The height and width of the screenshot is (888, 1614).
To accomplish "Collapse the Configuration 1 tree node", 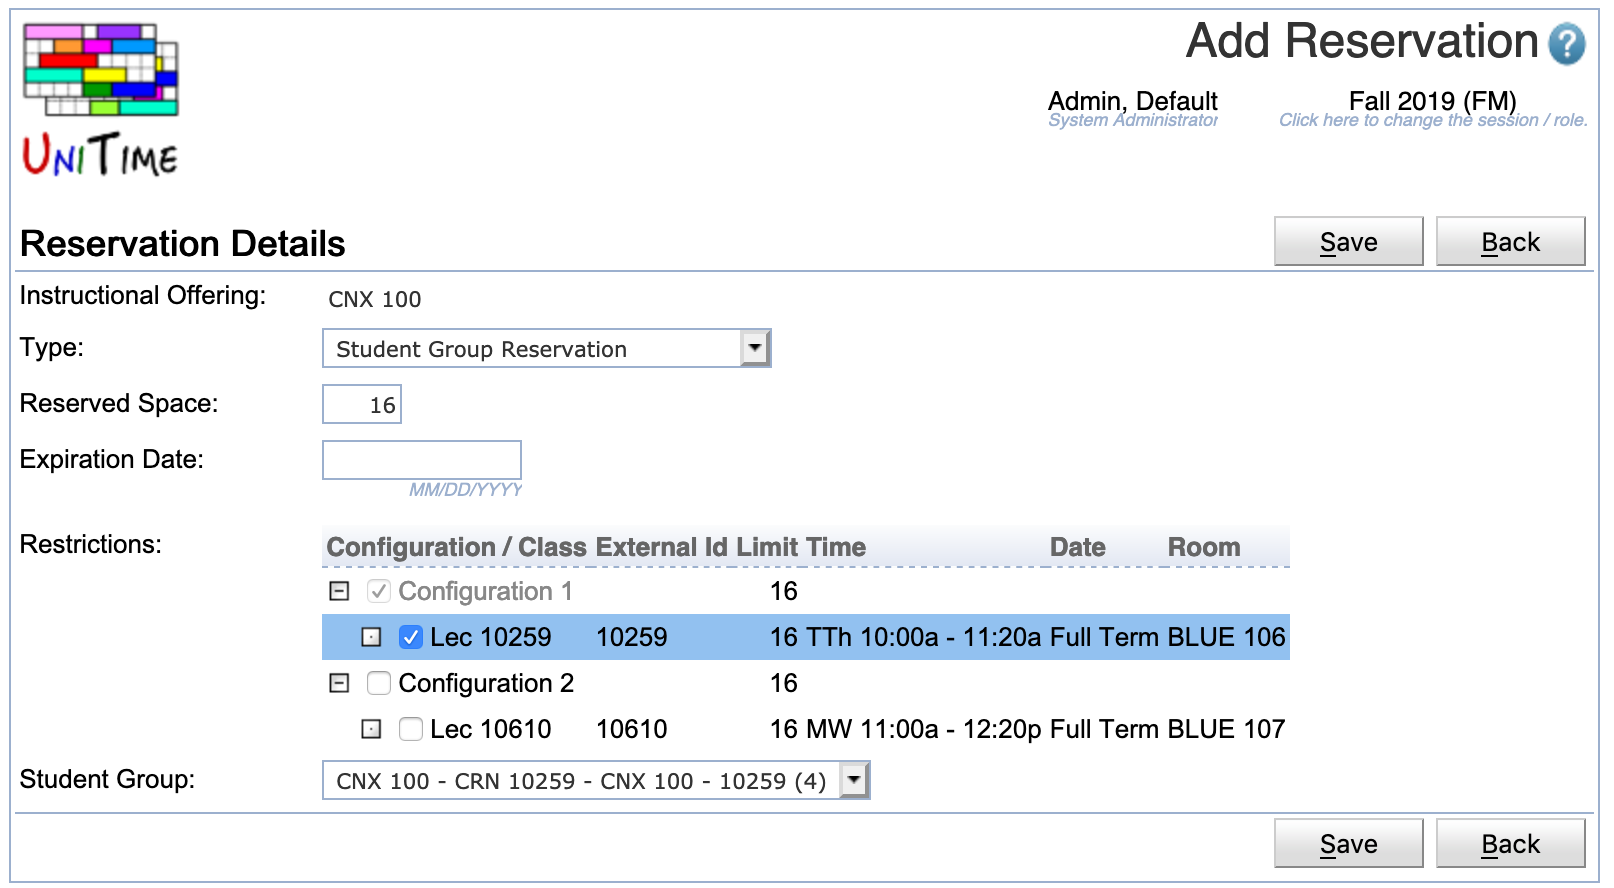I will point(339,591).
